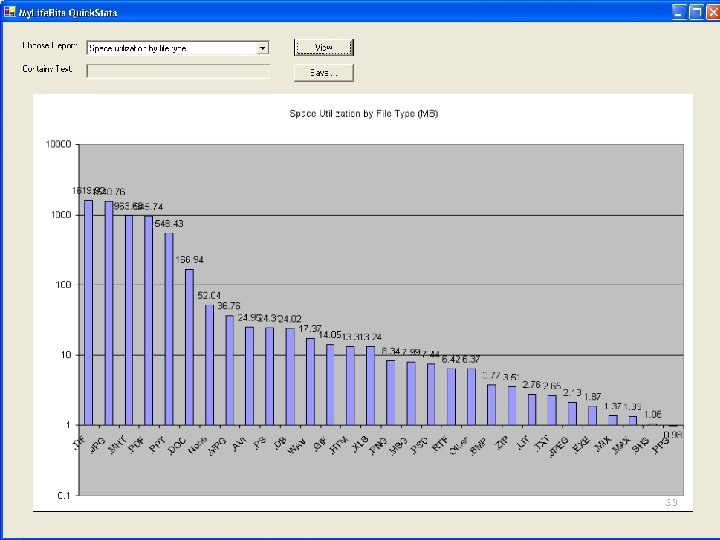Viewport: 720px width, 540px height.
Task: Click the '17.37' value label
Action: pyautogui.click(x=310, y=329)
